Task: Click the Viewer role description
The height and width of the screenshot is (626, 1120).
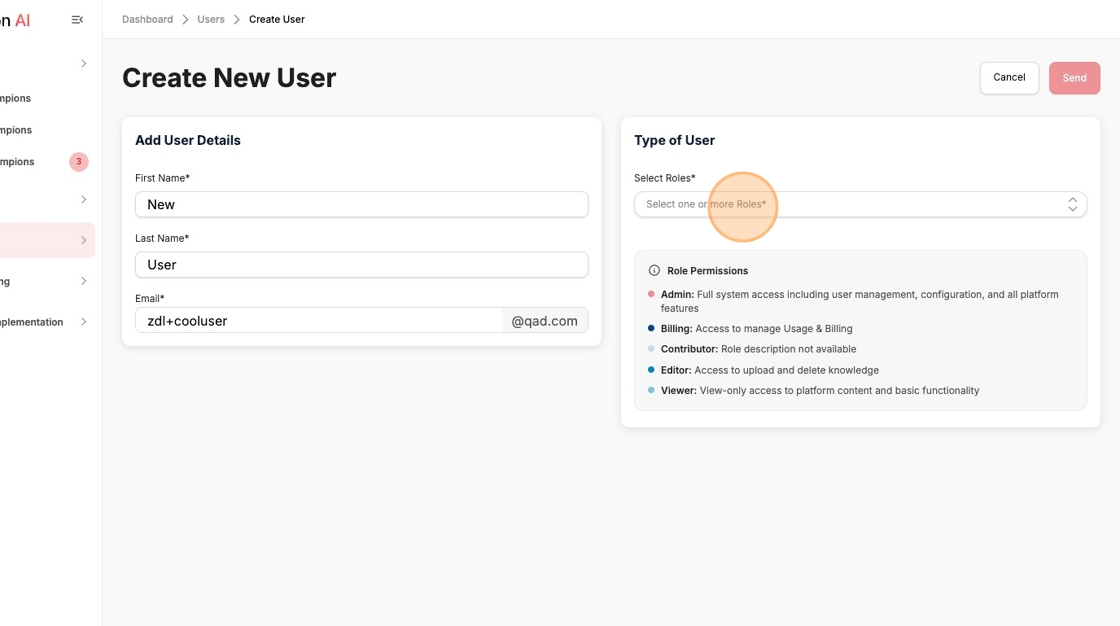Action: click(820, 390)
